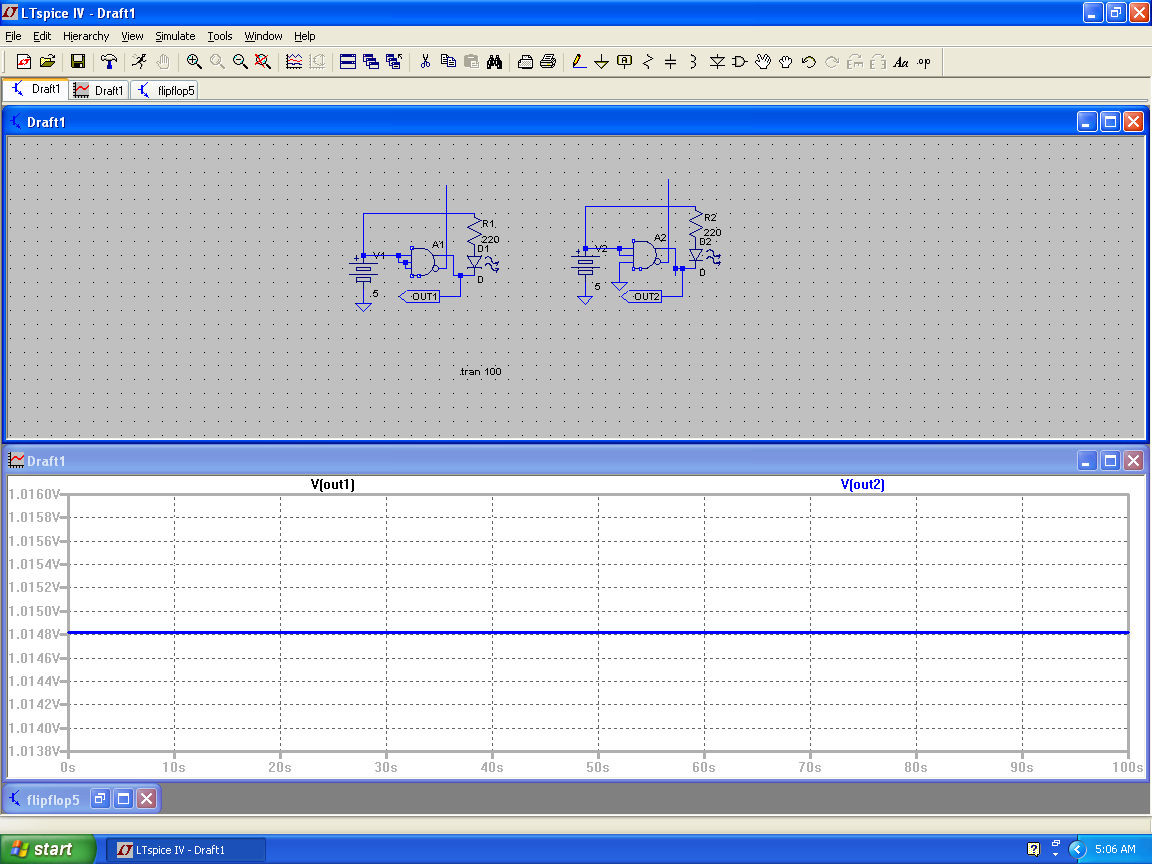This screenshot has height=864, width=1152.
Task: Click the LTspice IV taskbar button
Action: pyautogui.click(x=187, y=849)
